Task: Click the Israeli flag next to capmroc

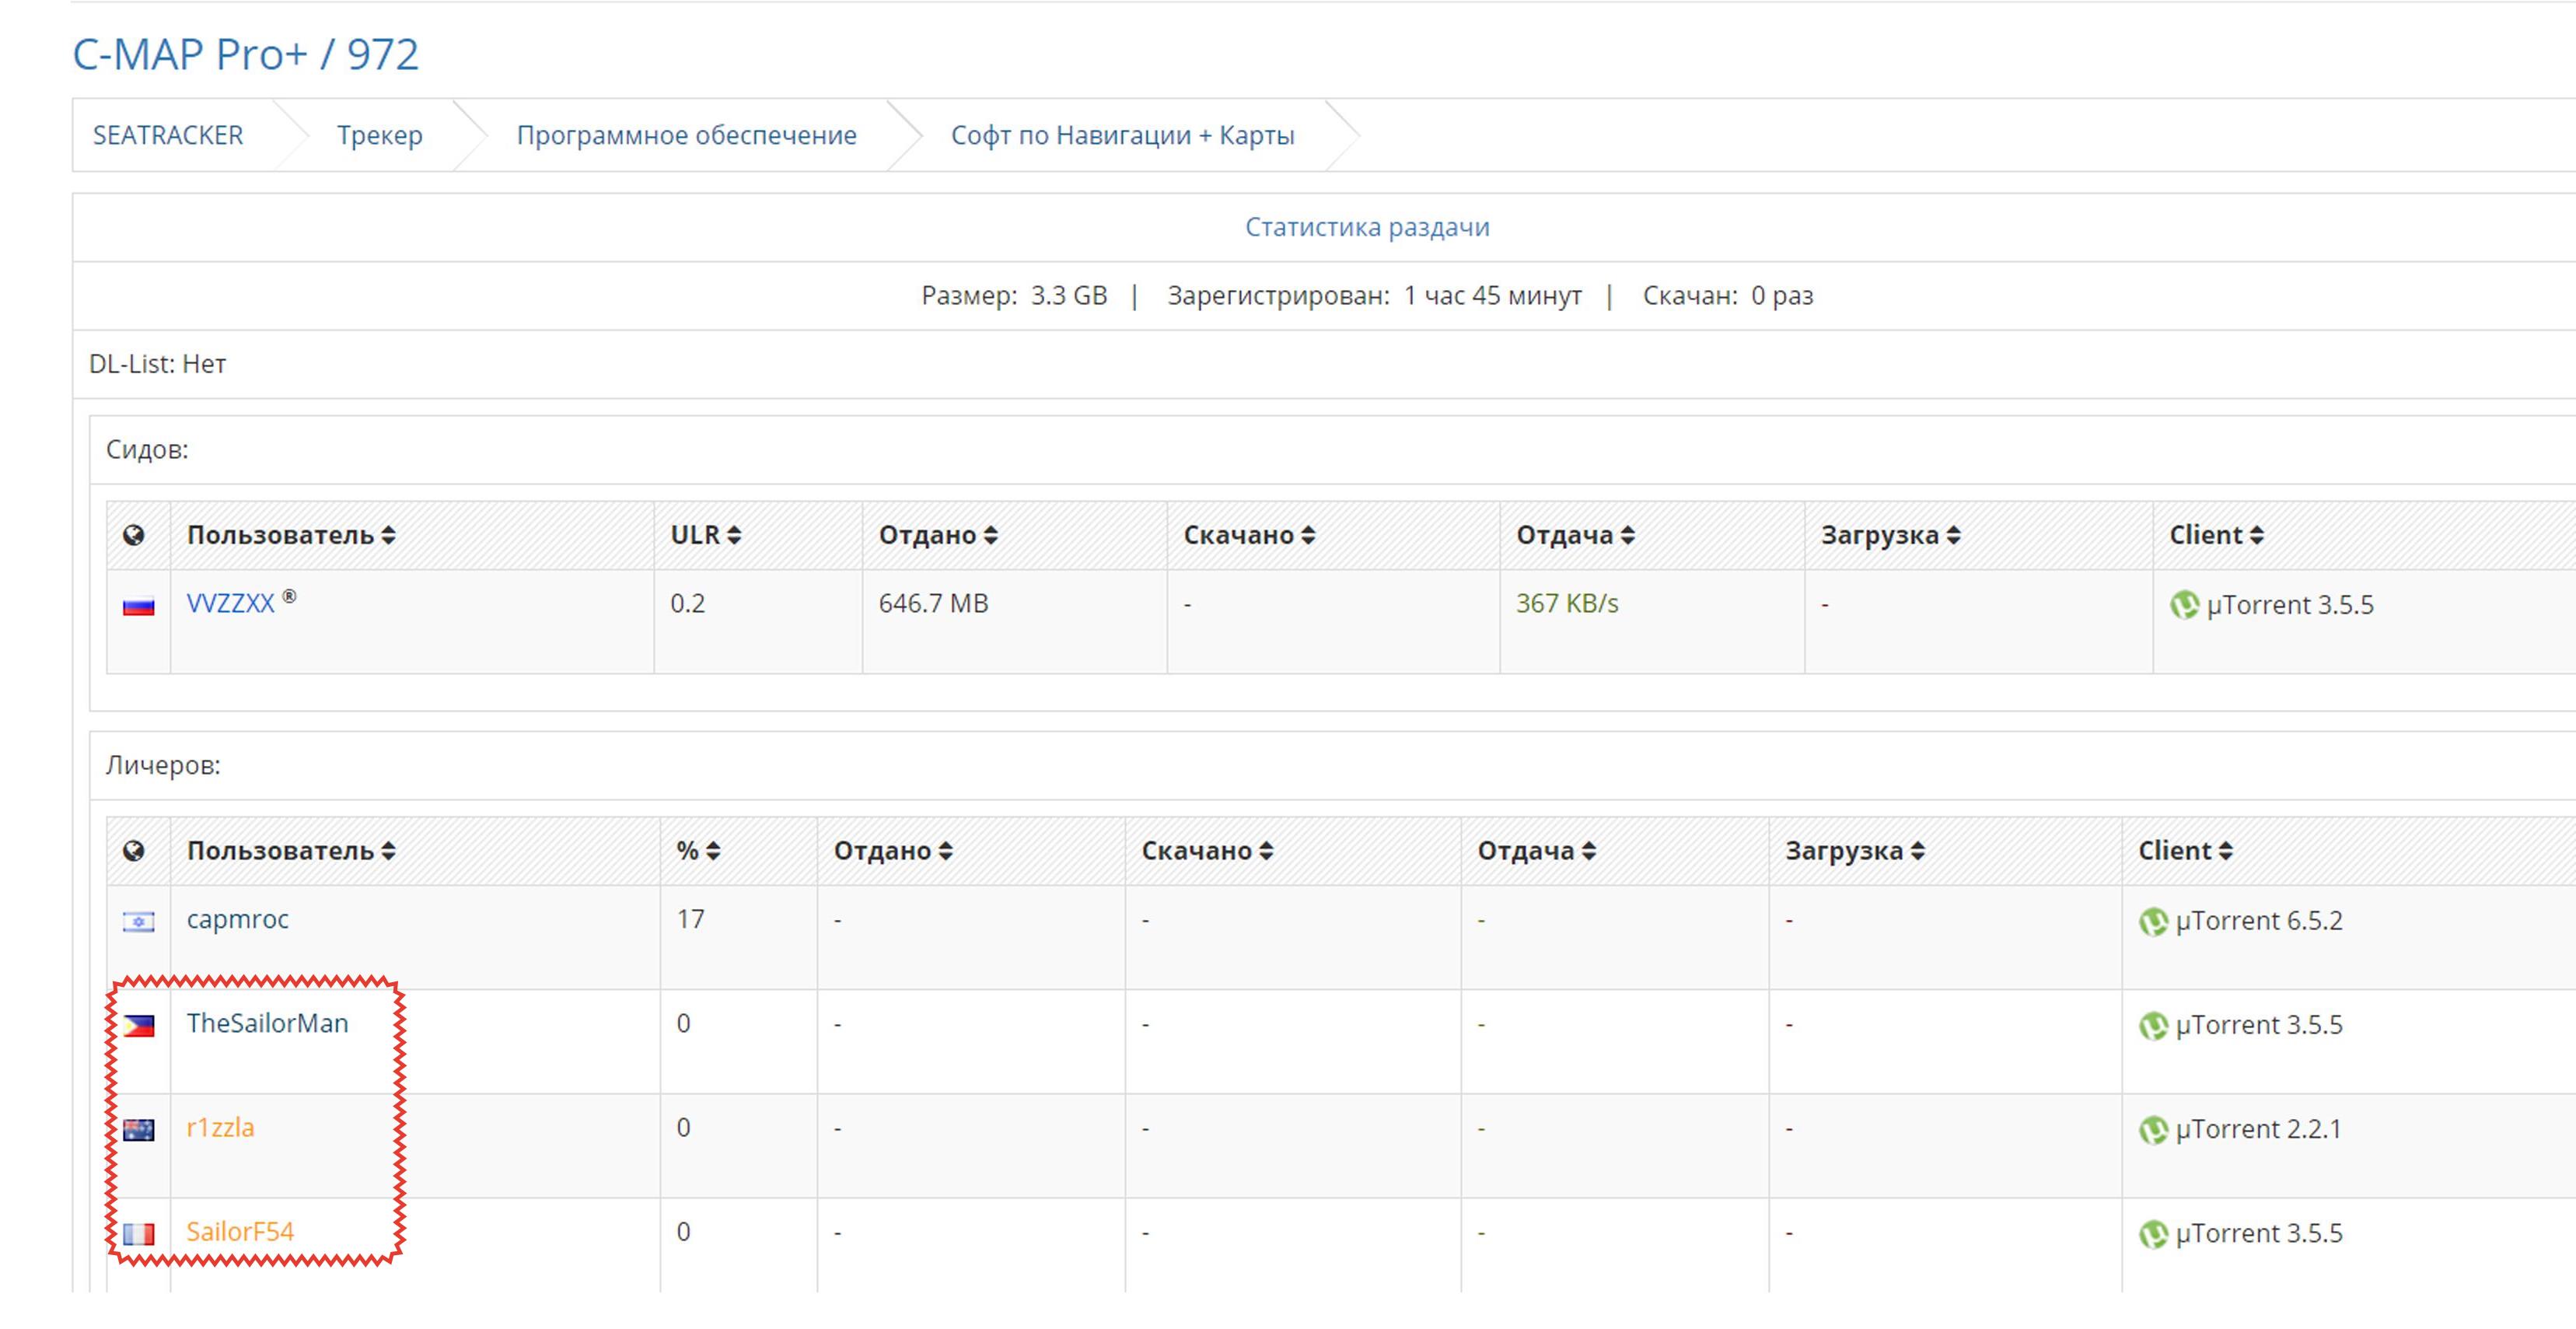Action: [138, 921]
